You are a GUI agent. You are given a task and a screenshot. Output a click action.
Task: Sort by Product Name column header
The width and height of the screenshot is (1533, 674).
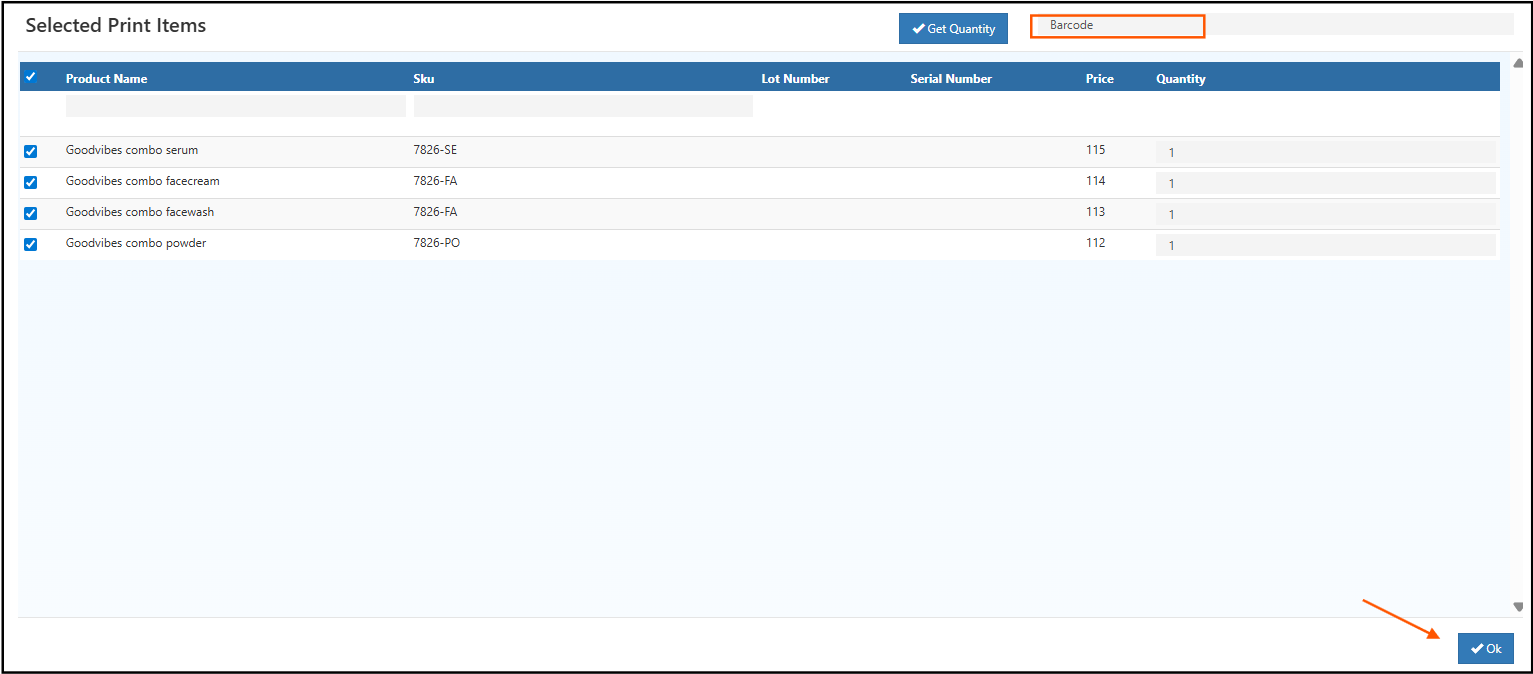[x=106, y=79]
